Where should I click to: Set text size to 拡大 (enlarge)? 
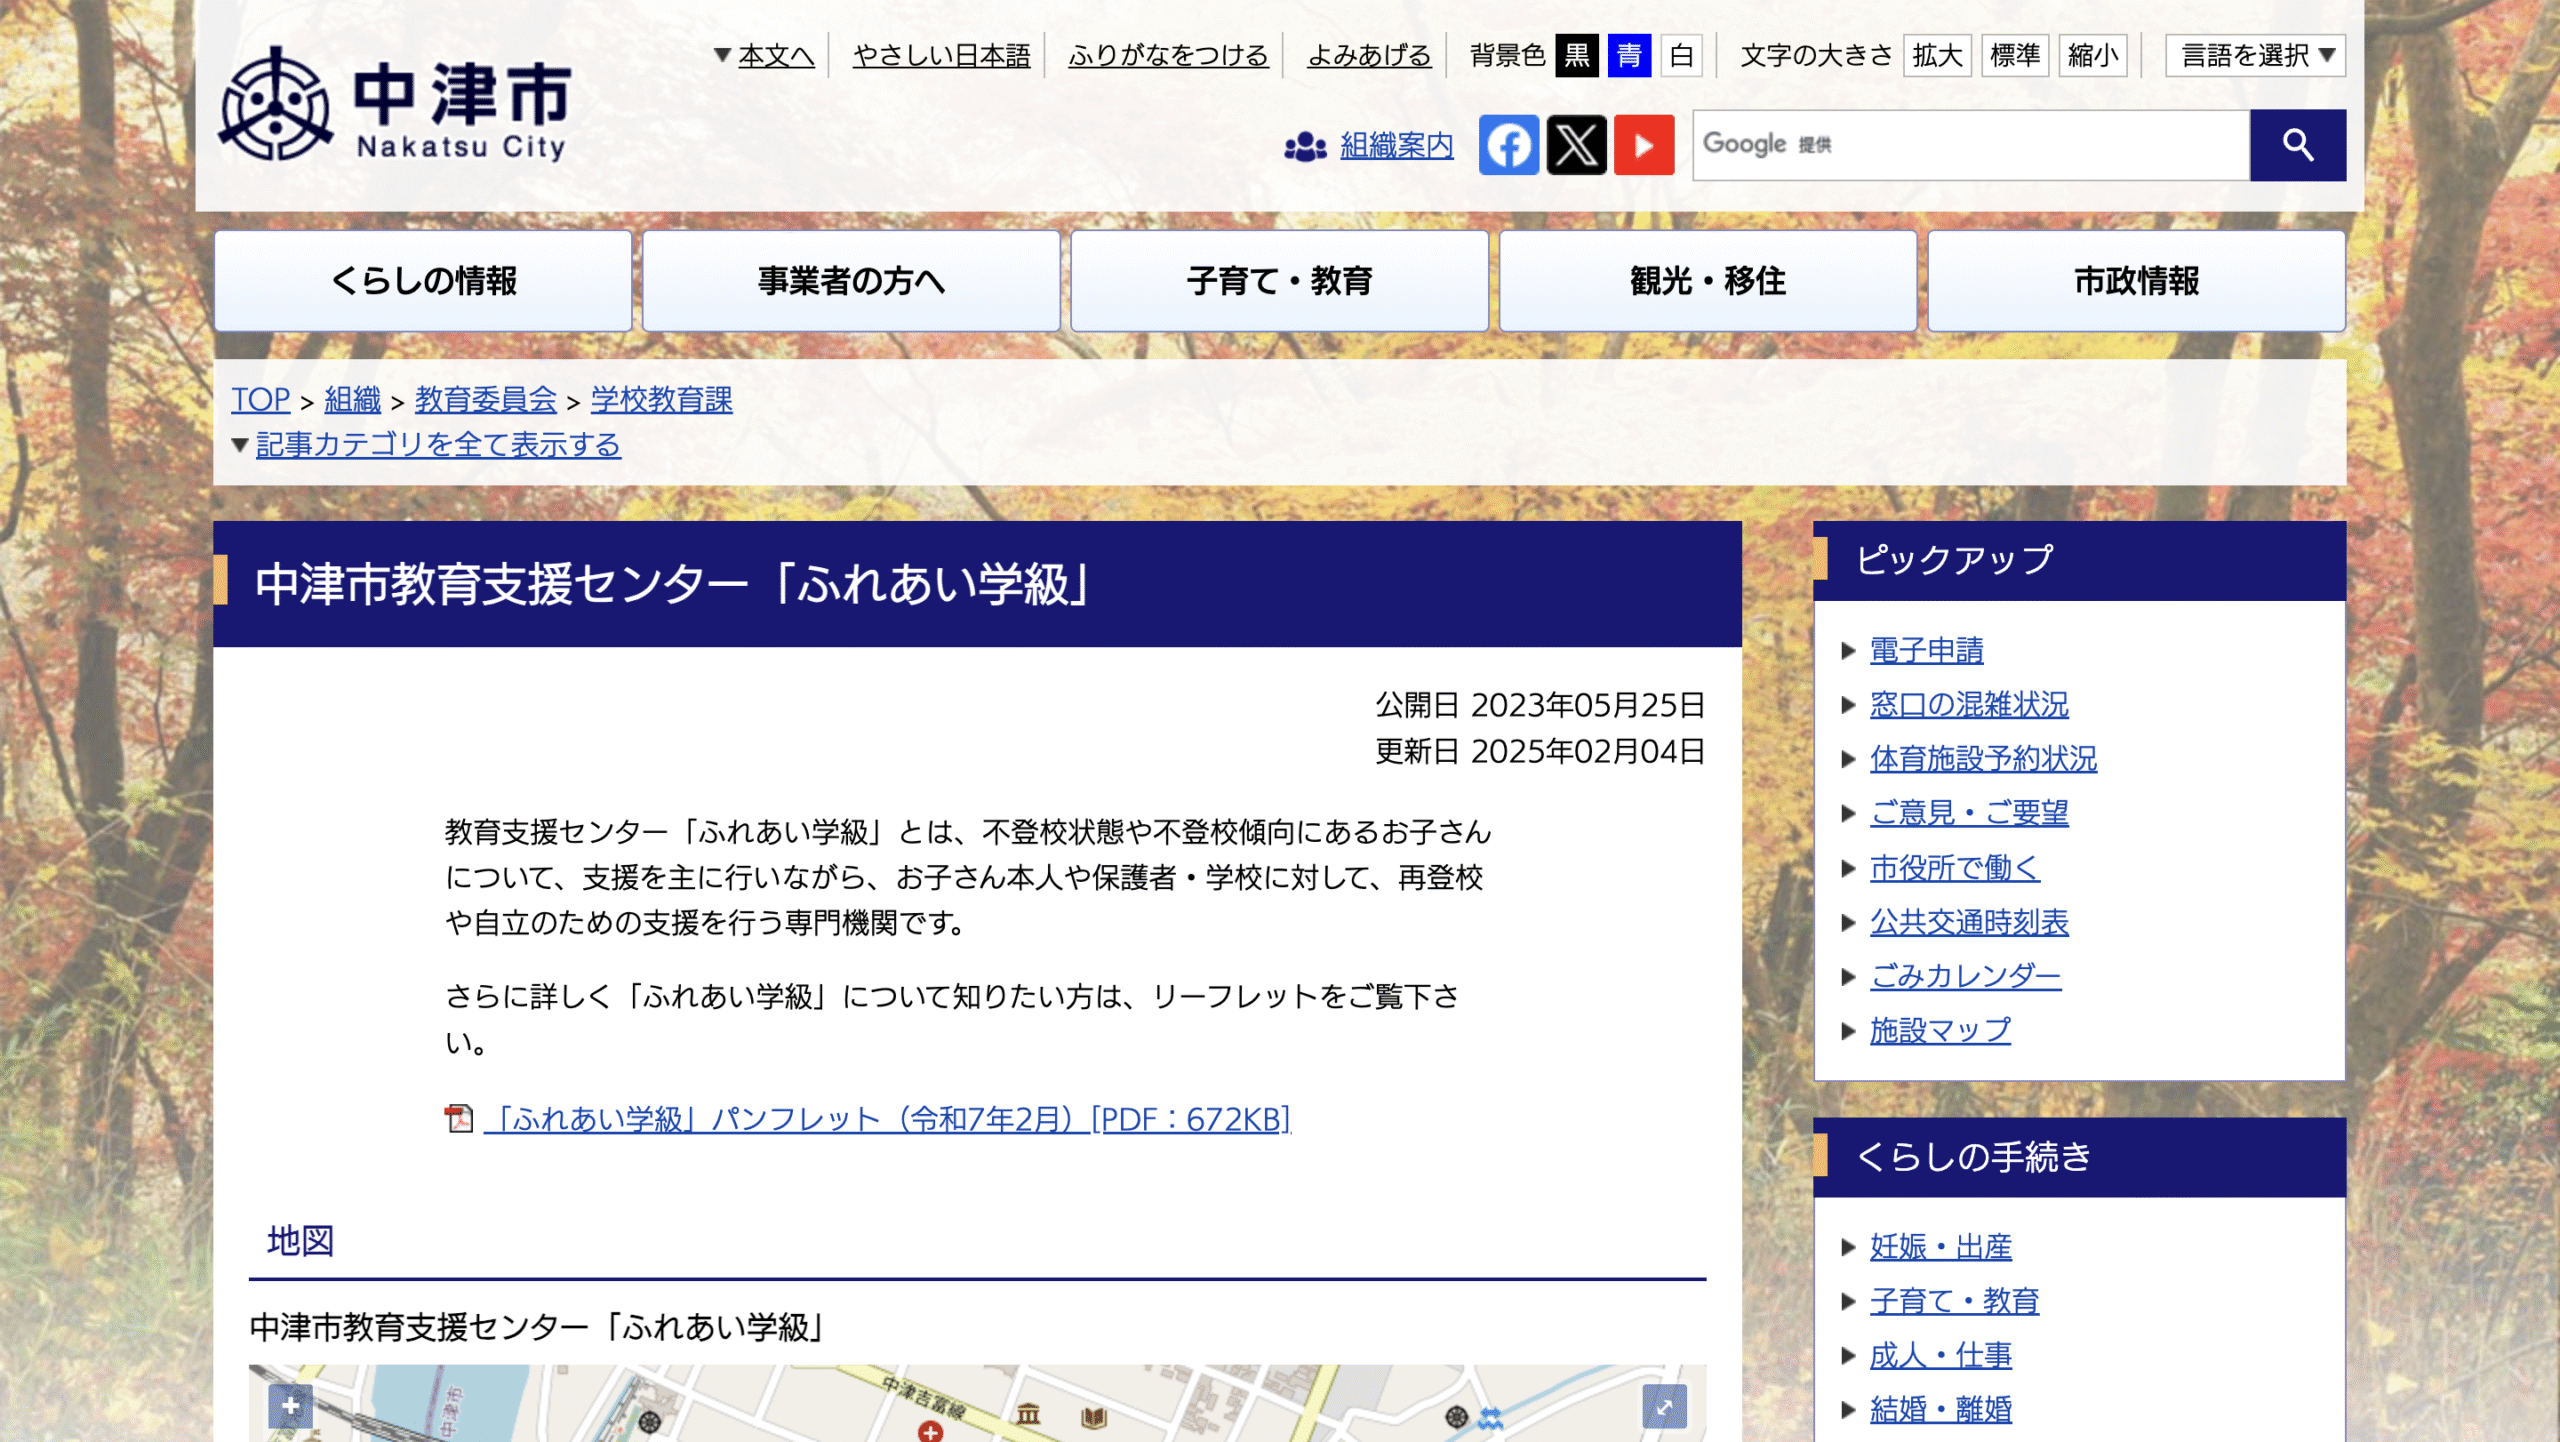tap(1937, 56)
